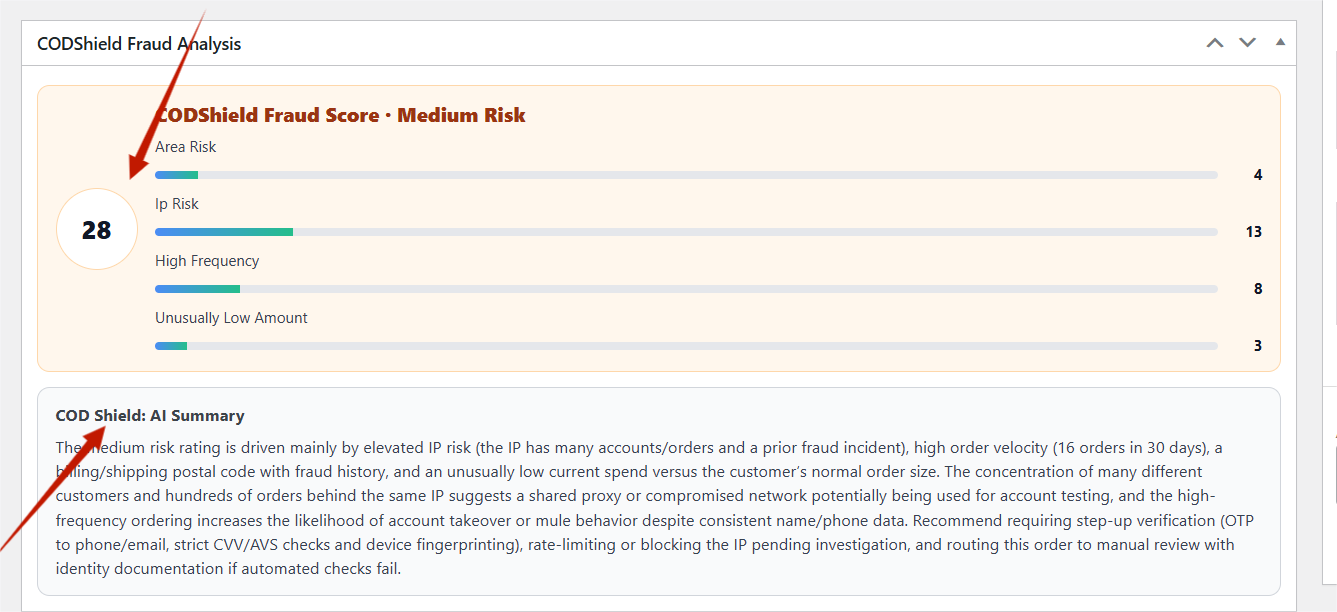Click the Ip Risk progress bar
Viewport: 1337px width, 612px height.
pos(686,232)
